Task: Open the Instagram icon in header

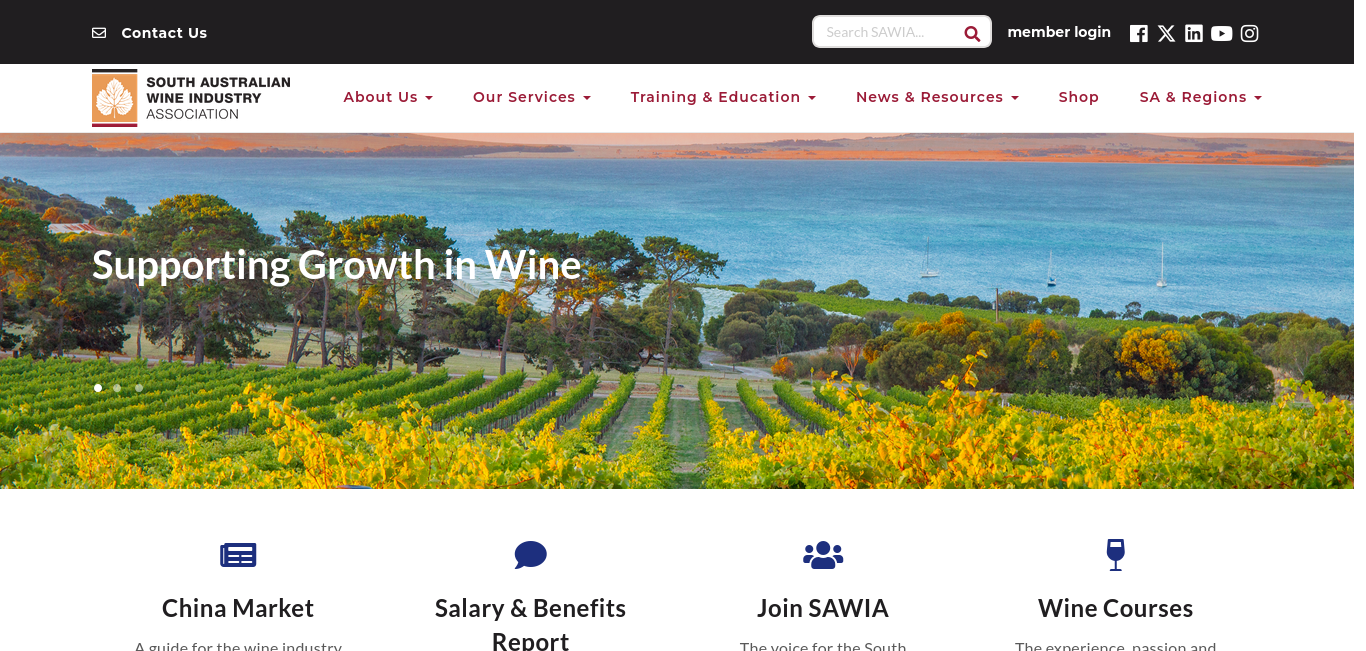Action: point(1249,33)
